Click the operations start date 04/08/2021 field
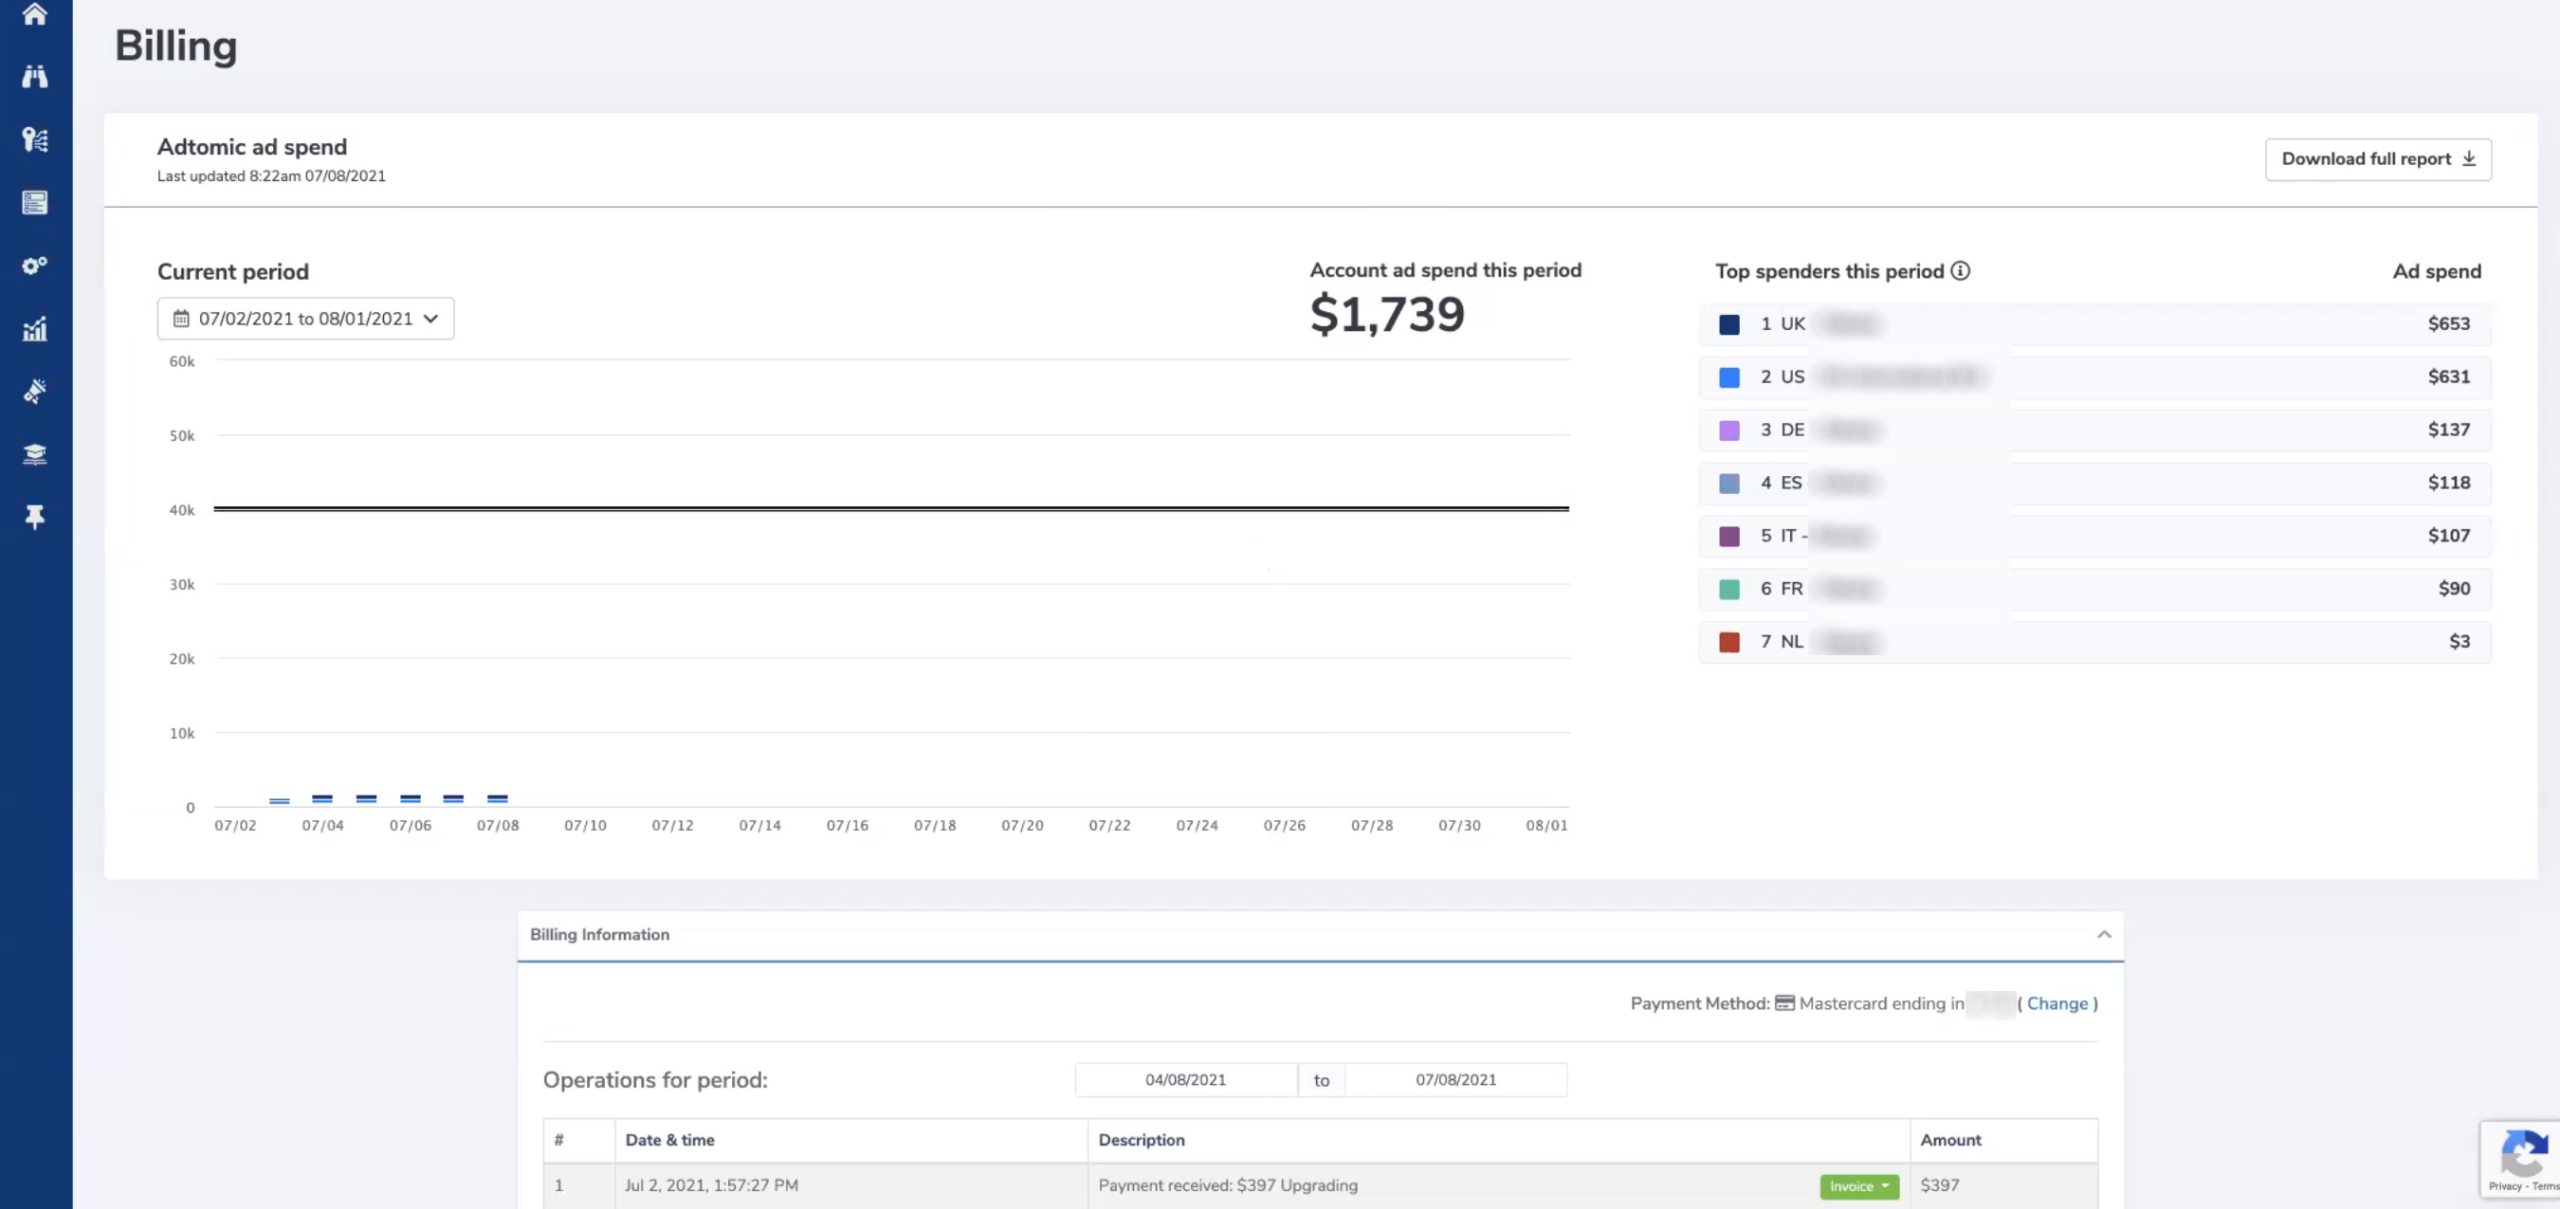This screenshot has width=2560, height=1209. click(1185, 1080)
